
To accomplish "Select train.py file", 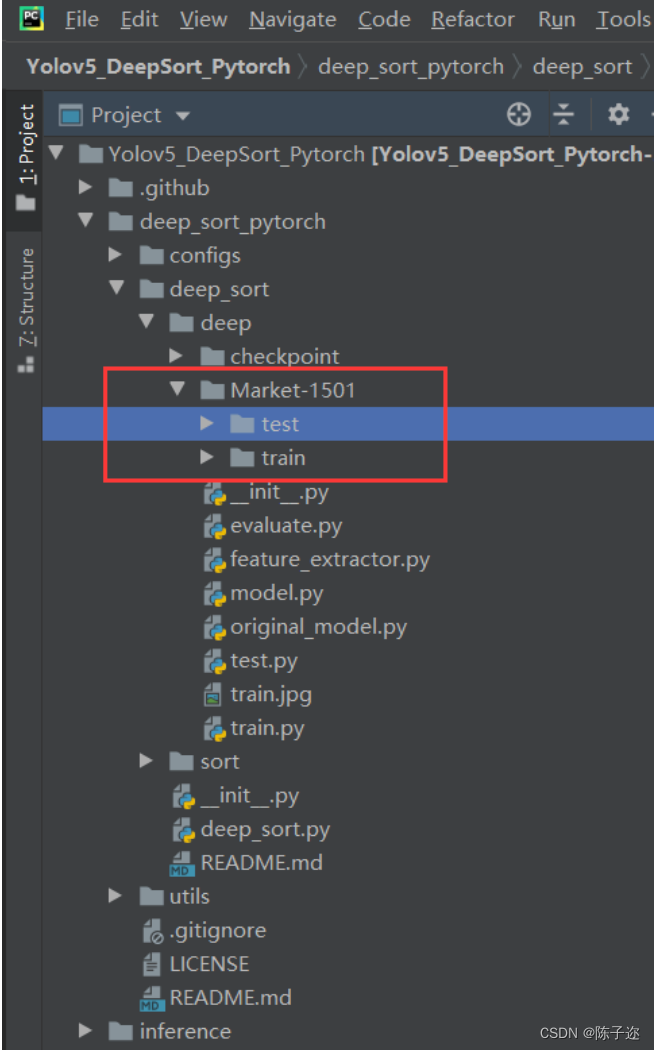I will tap(254, 728).
